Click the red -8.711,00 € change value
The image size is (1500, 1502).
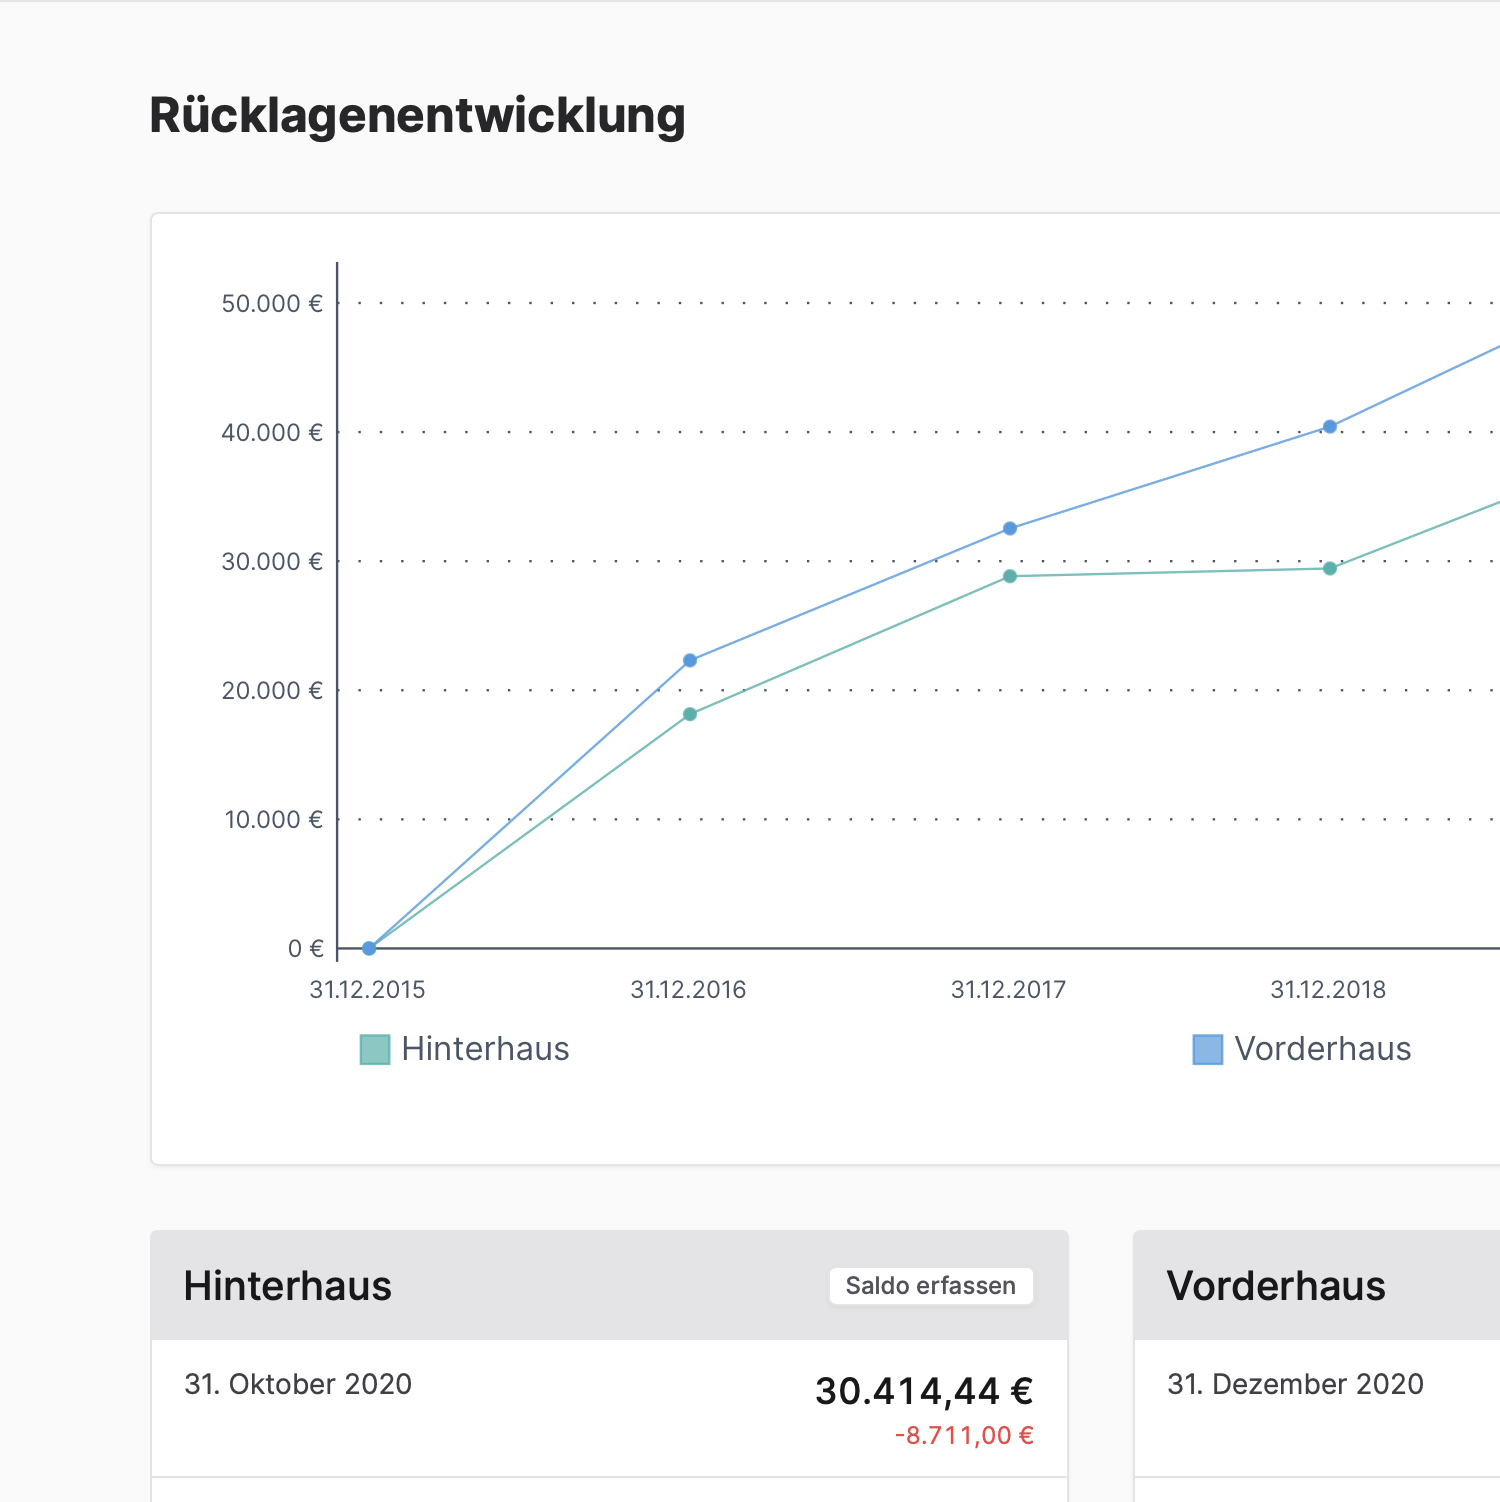tap(964, 1436)
